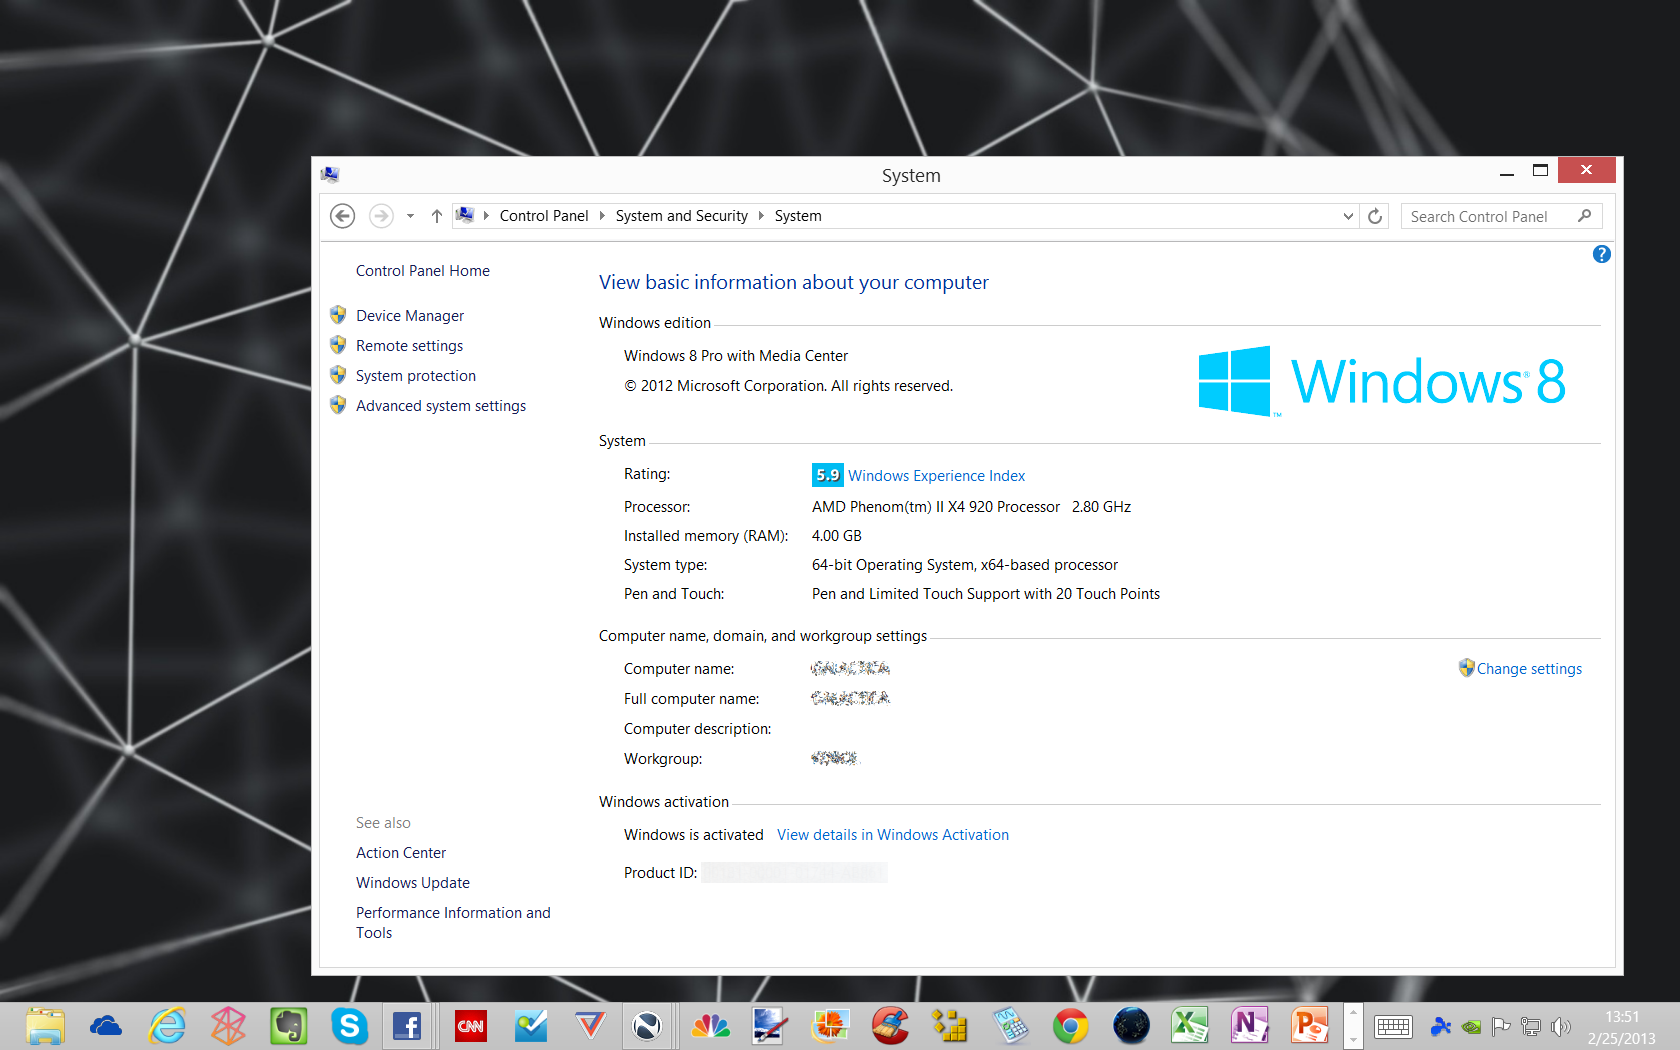Click the help question mark icon
This screenshot has width=1680, height=1050.
(x=1601, y=254)
